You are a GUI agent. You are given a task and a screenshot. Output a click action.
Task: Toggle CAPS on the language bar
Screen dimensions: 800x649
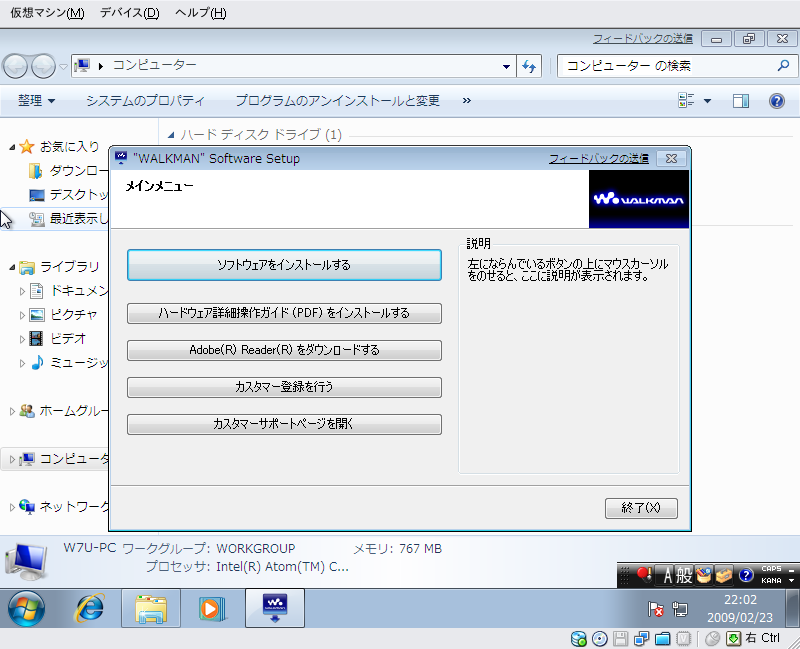771,569
